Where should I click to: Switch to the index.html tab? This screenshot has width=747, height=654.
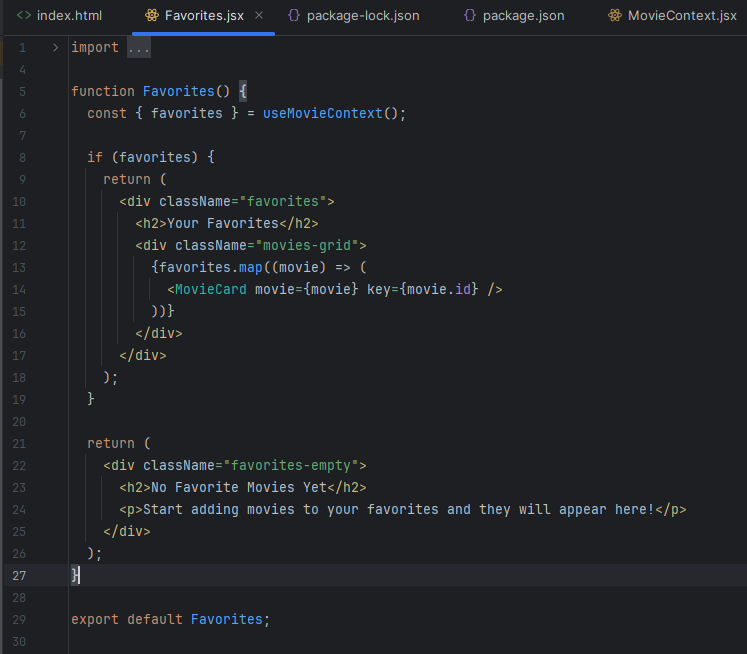68,16
